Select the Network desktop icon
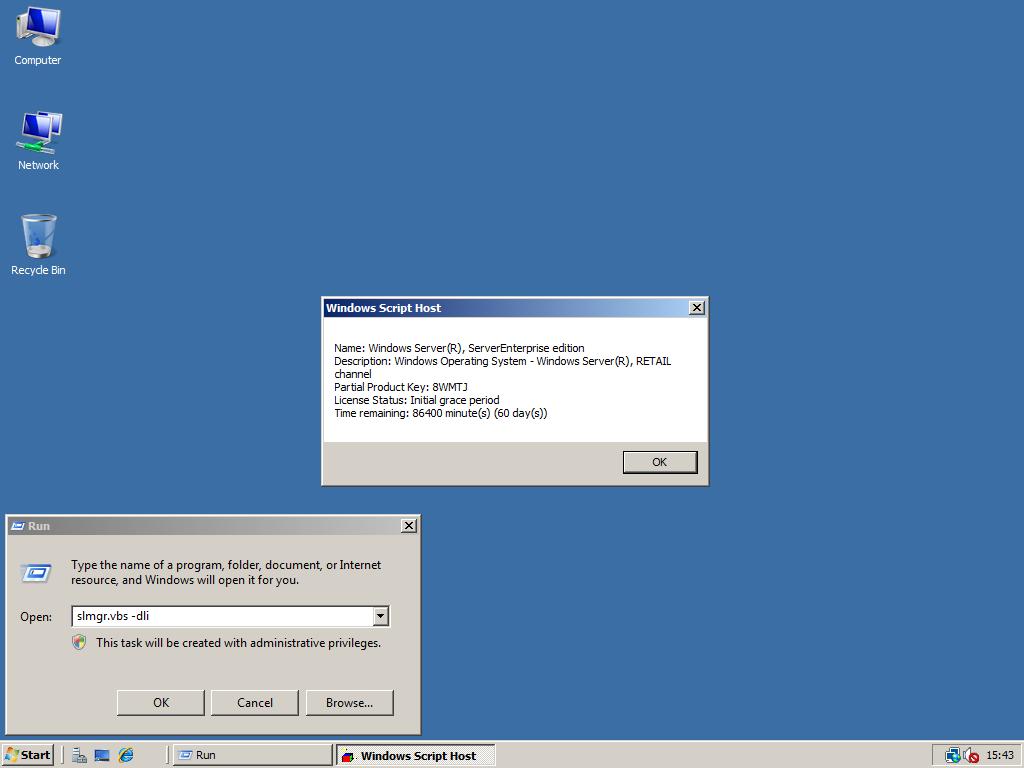 [x=38, y=141]
